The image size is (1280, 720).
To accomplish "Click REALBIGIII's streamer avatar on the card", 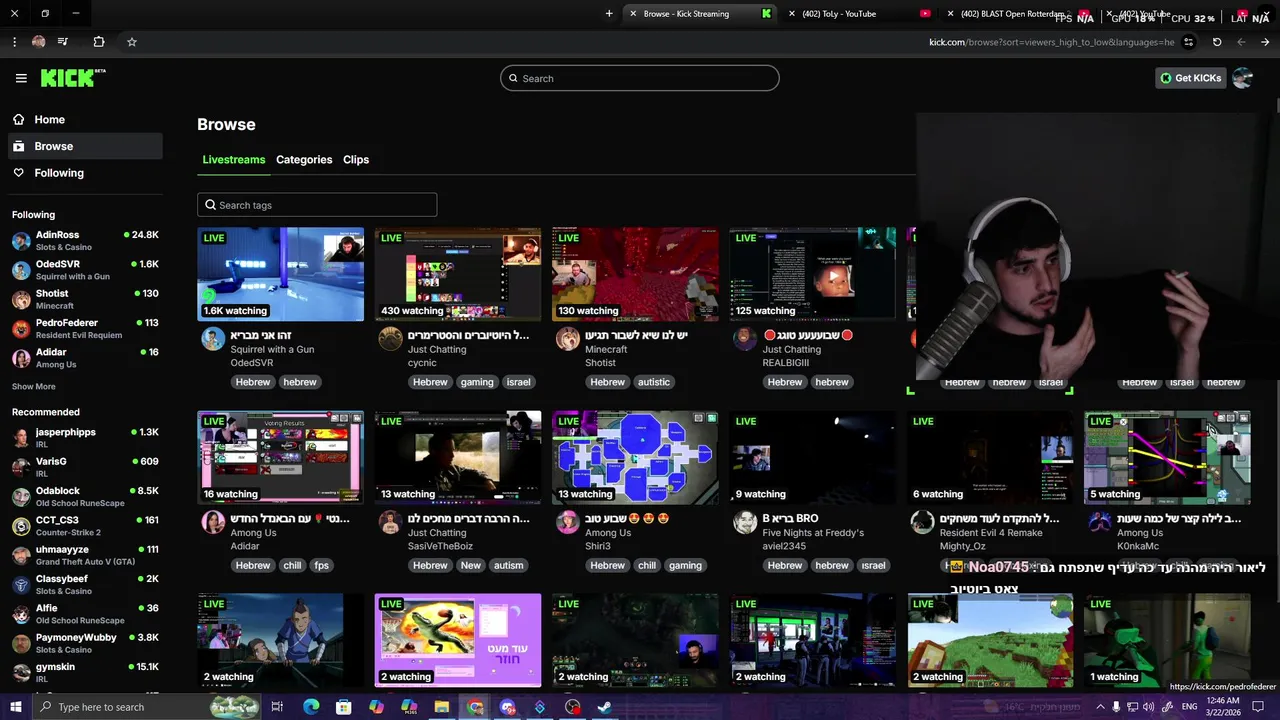I will [x=745, y=338].
